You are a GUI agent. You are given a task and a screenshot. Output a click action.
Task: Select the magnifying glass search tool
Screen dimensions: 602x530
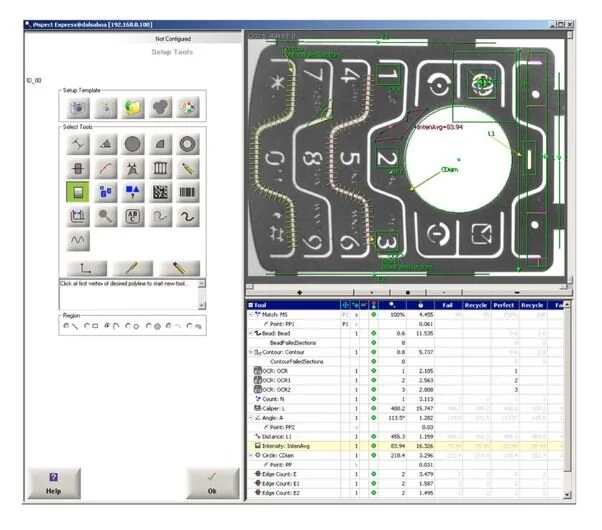106,216
